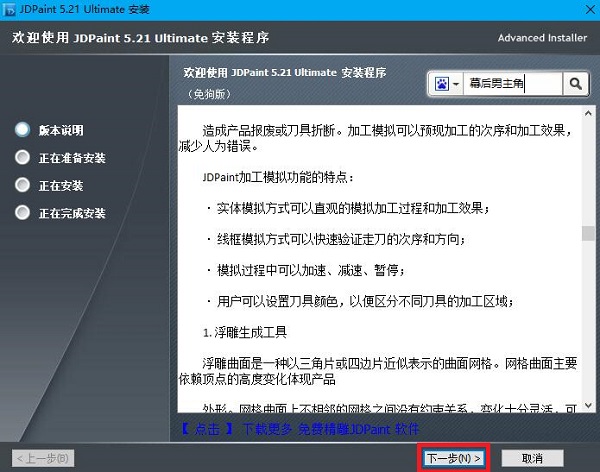Click the JDPaint加工模拟功能的特点 text line

278,177
